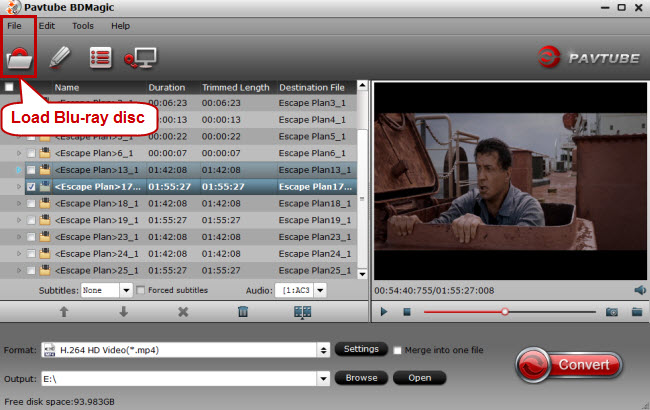Screen dimensions: 650x410
Task: Expand the Escape Plan 13_1 tree row
Action: coord(19,170)
